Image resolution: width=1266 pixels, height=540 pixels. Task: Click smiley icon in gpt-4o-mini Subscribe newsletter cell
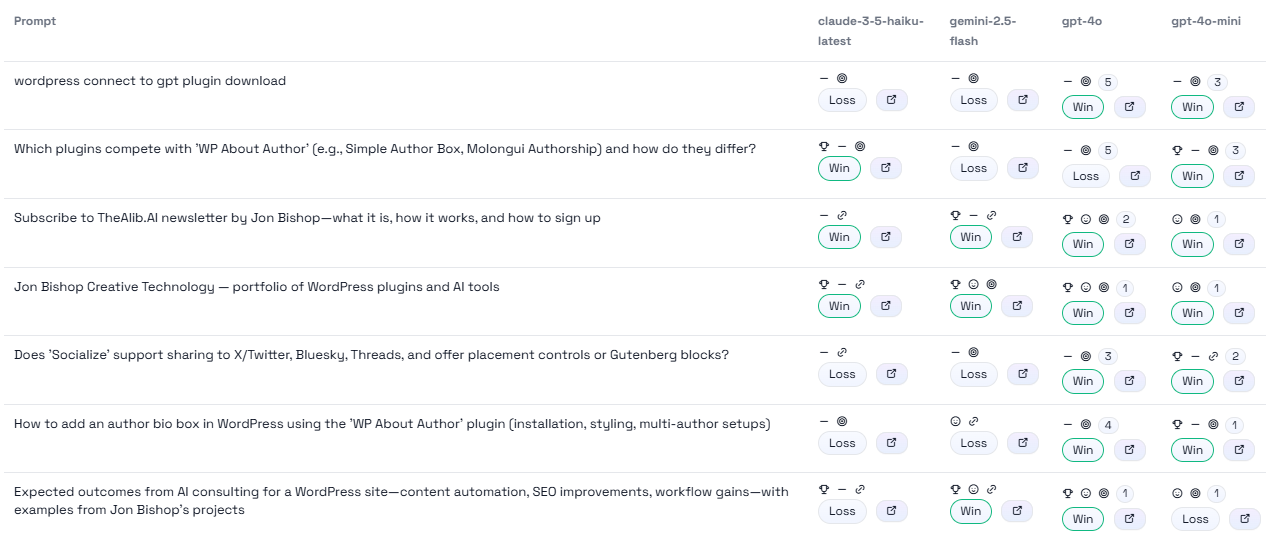point(1177,219)
